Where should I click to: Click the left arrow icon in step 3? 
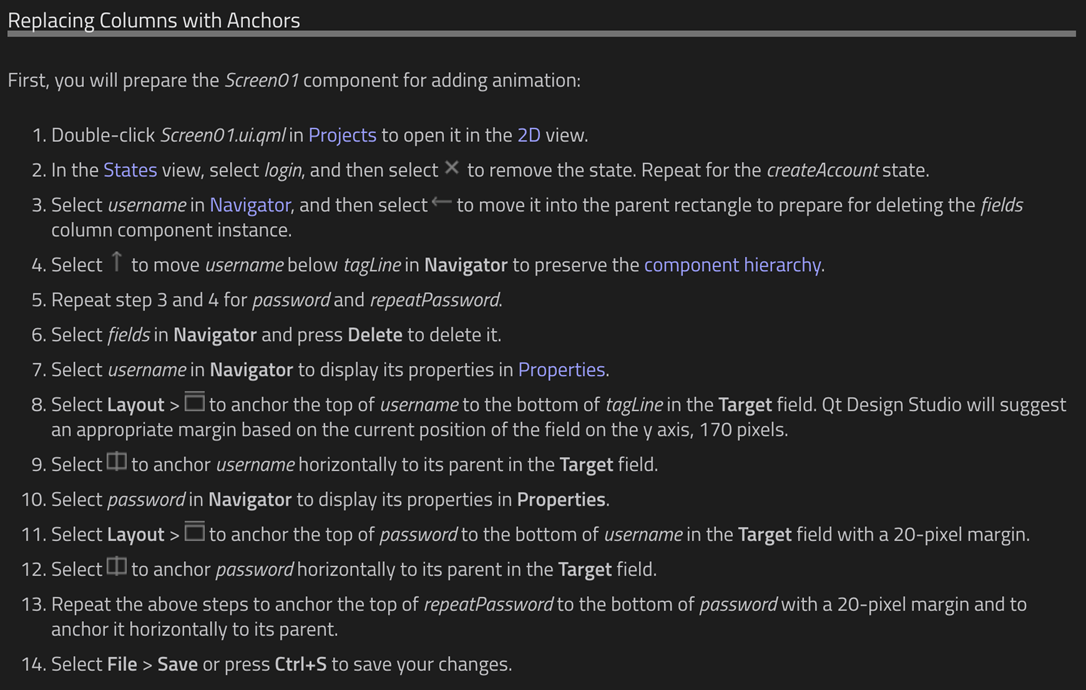[x=441, y=202]
